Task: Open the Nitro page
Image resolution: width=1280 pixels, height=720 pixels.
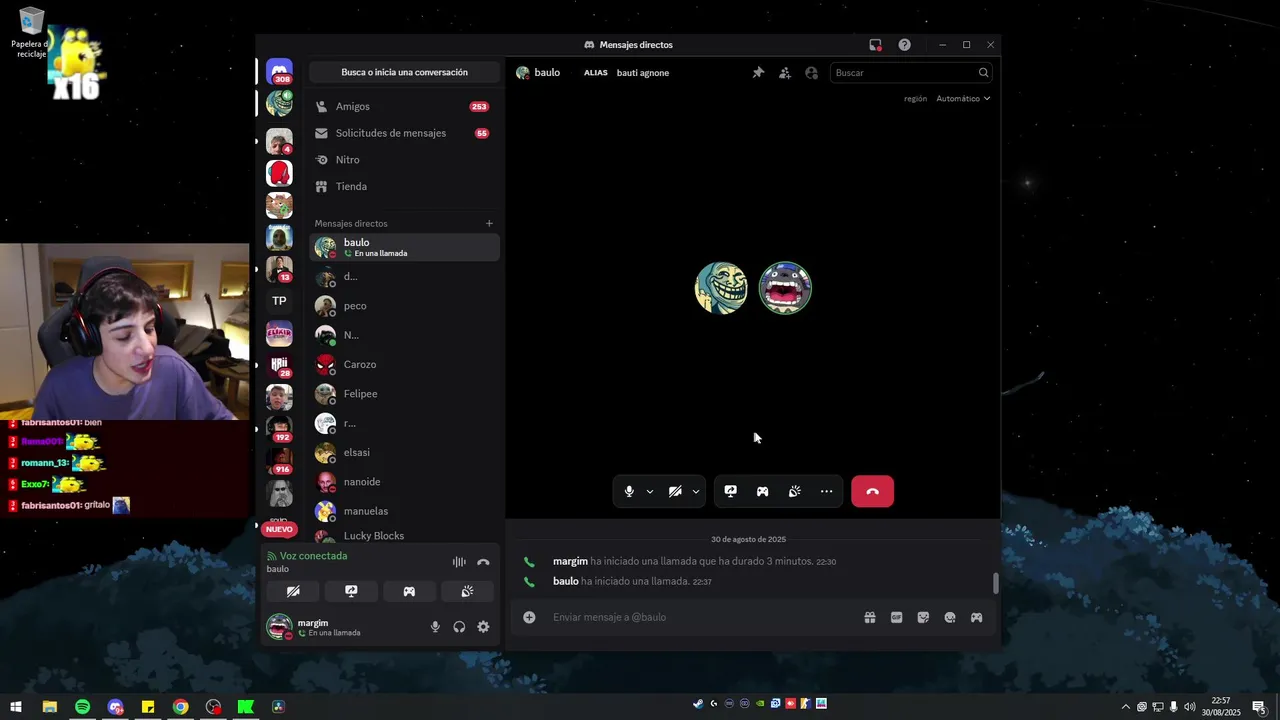Action: [404, 160]
